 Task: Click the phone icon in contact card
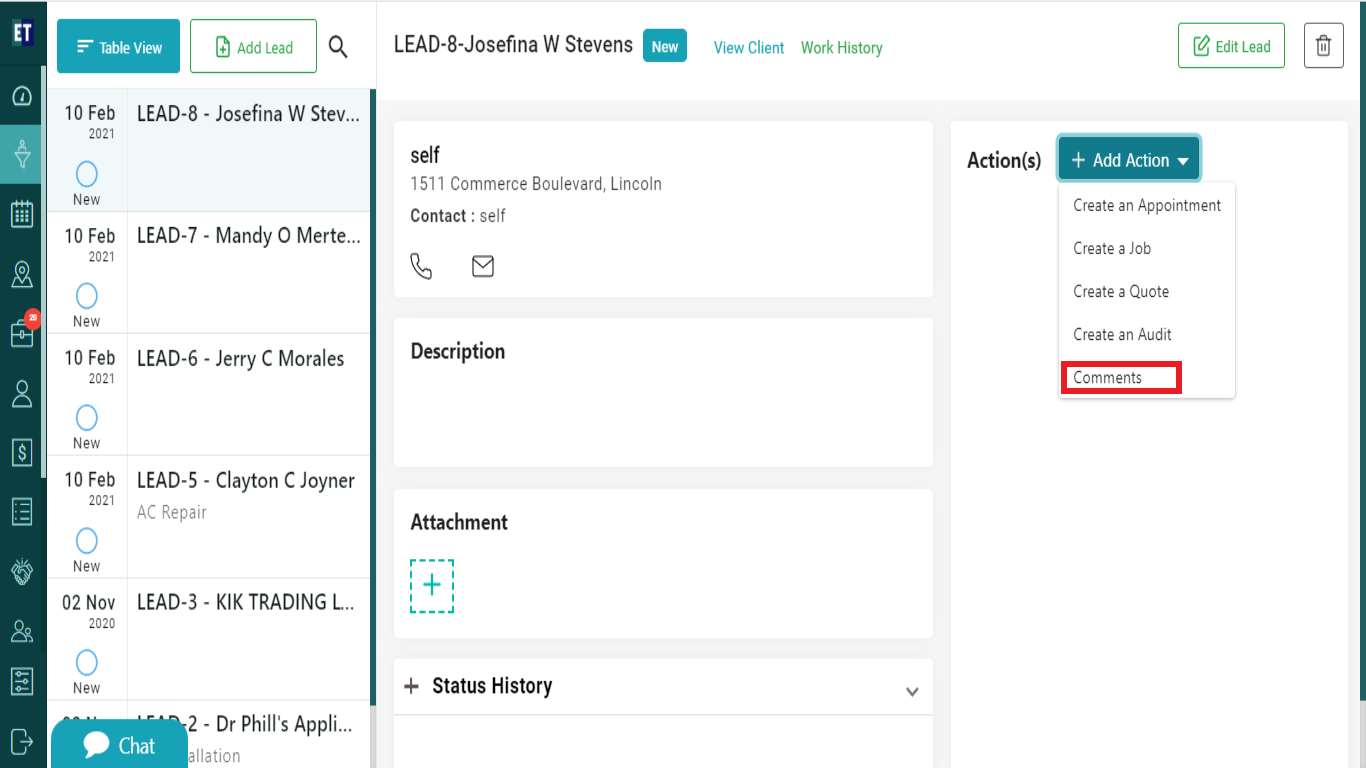(x=422, y=266)
